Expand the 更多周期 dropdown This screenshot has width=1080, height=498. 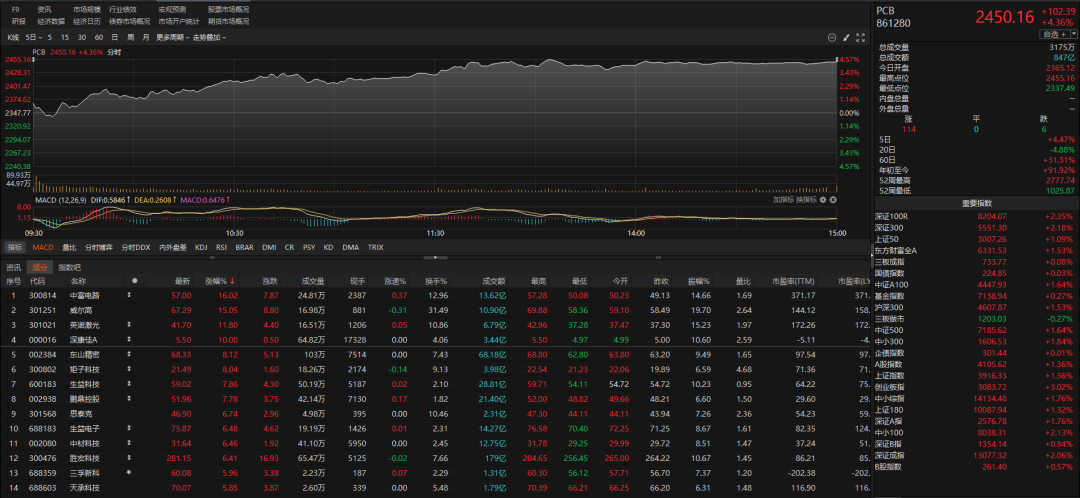click(172, 38)
